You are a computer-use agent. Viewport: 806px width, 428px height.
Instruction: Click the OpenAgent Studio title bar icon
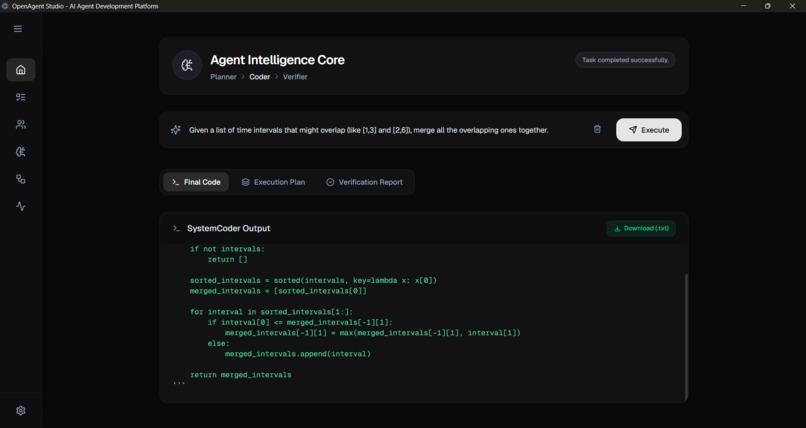tap(5, 6)
